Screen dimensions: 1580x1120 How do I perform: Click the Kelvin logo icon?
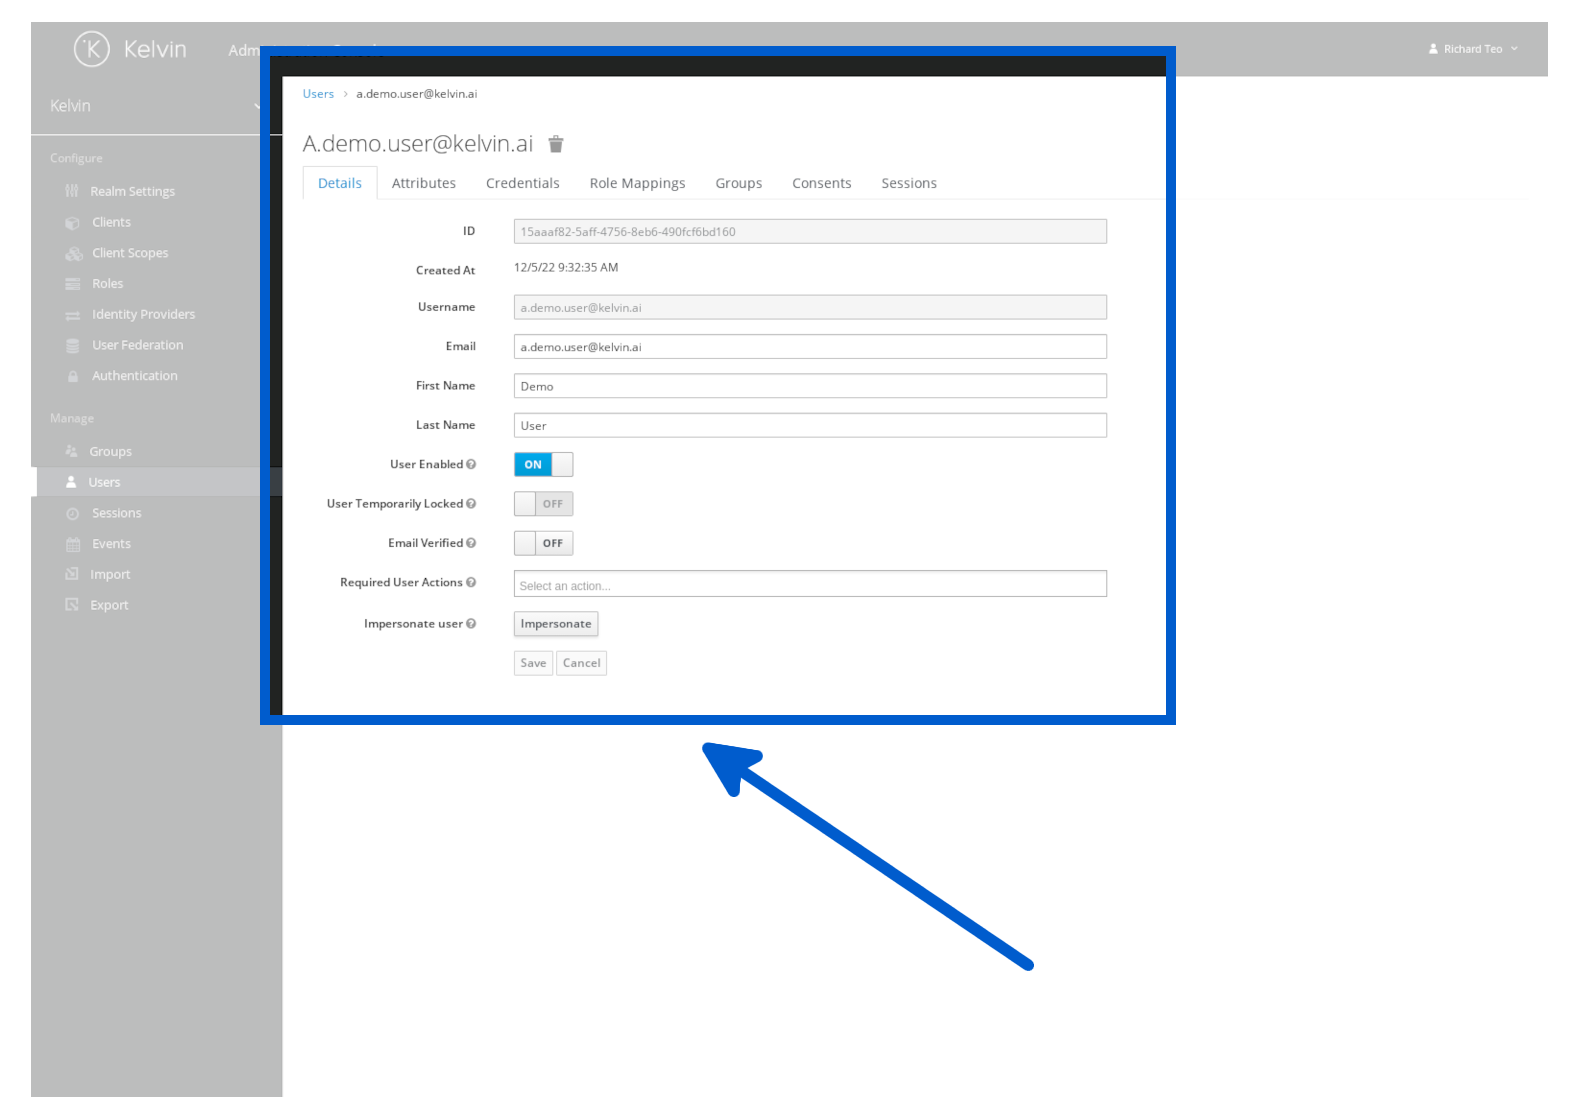(92, 49)
